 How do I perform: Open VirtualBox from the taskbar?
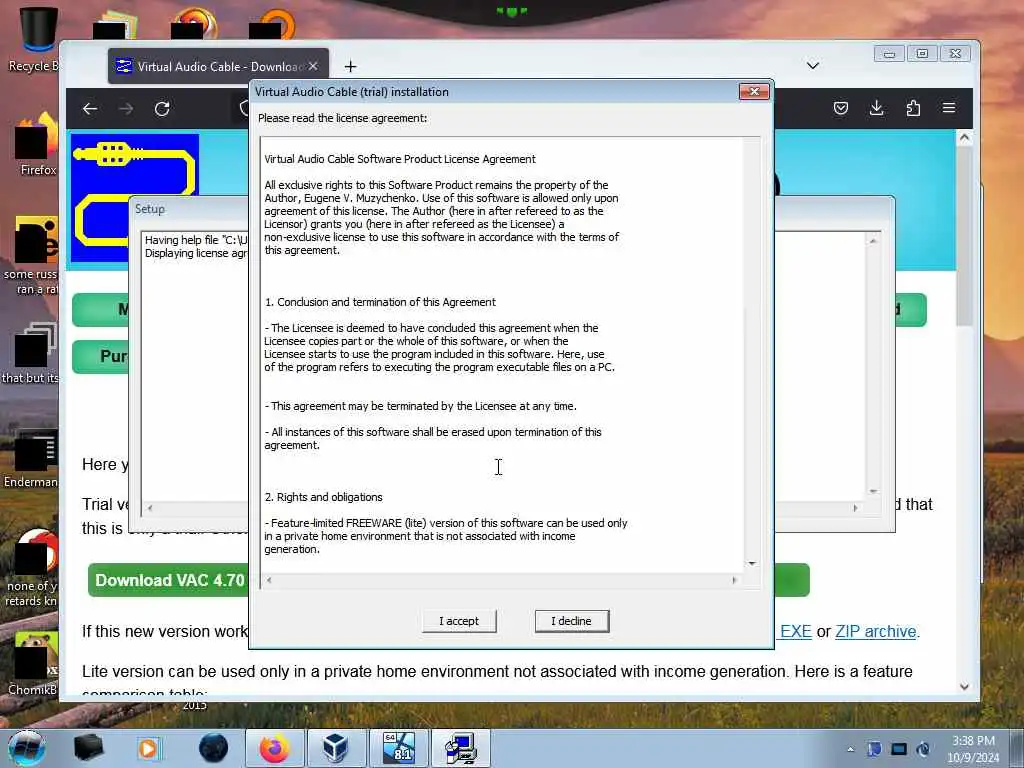(336, 748)
